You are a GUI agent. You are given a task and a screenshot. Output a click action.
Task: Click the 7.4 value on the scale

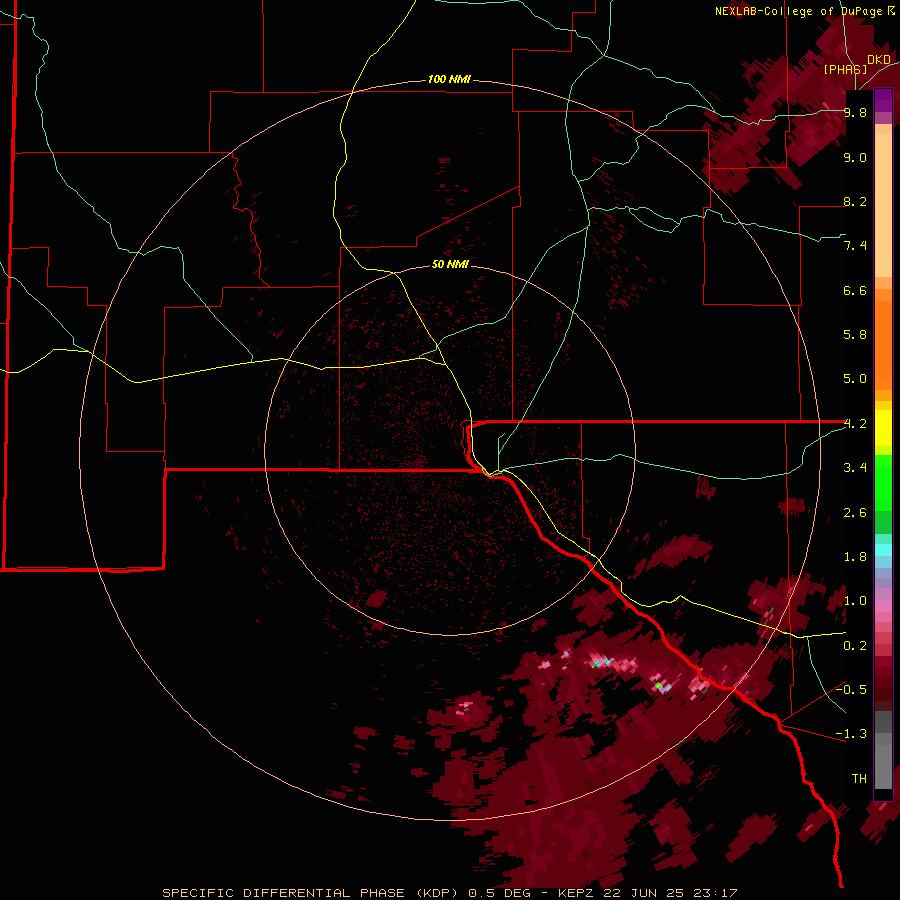click(x=855, y=246)
